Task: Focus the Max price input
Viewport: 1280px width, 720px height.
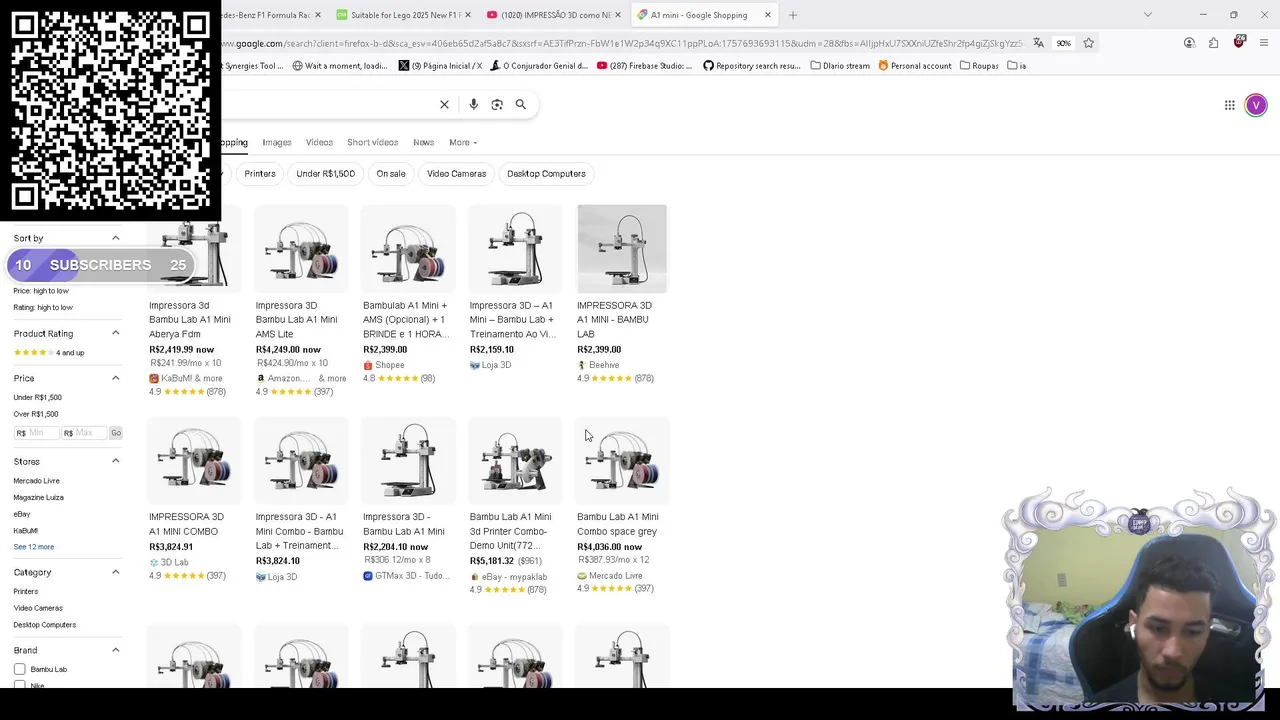Action: click(84, 433)
